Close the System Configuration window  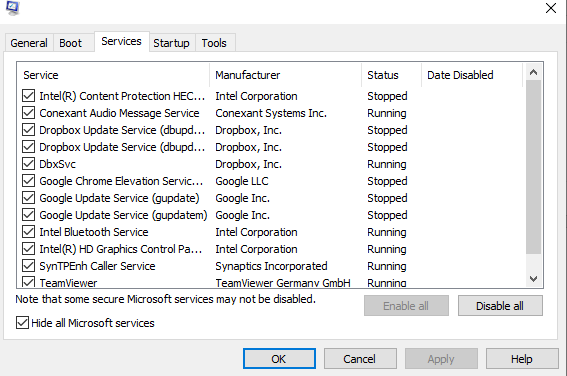[551, 8]
